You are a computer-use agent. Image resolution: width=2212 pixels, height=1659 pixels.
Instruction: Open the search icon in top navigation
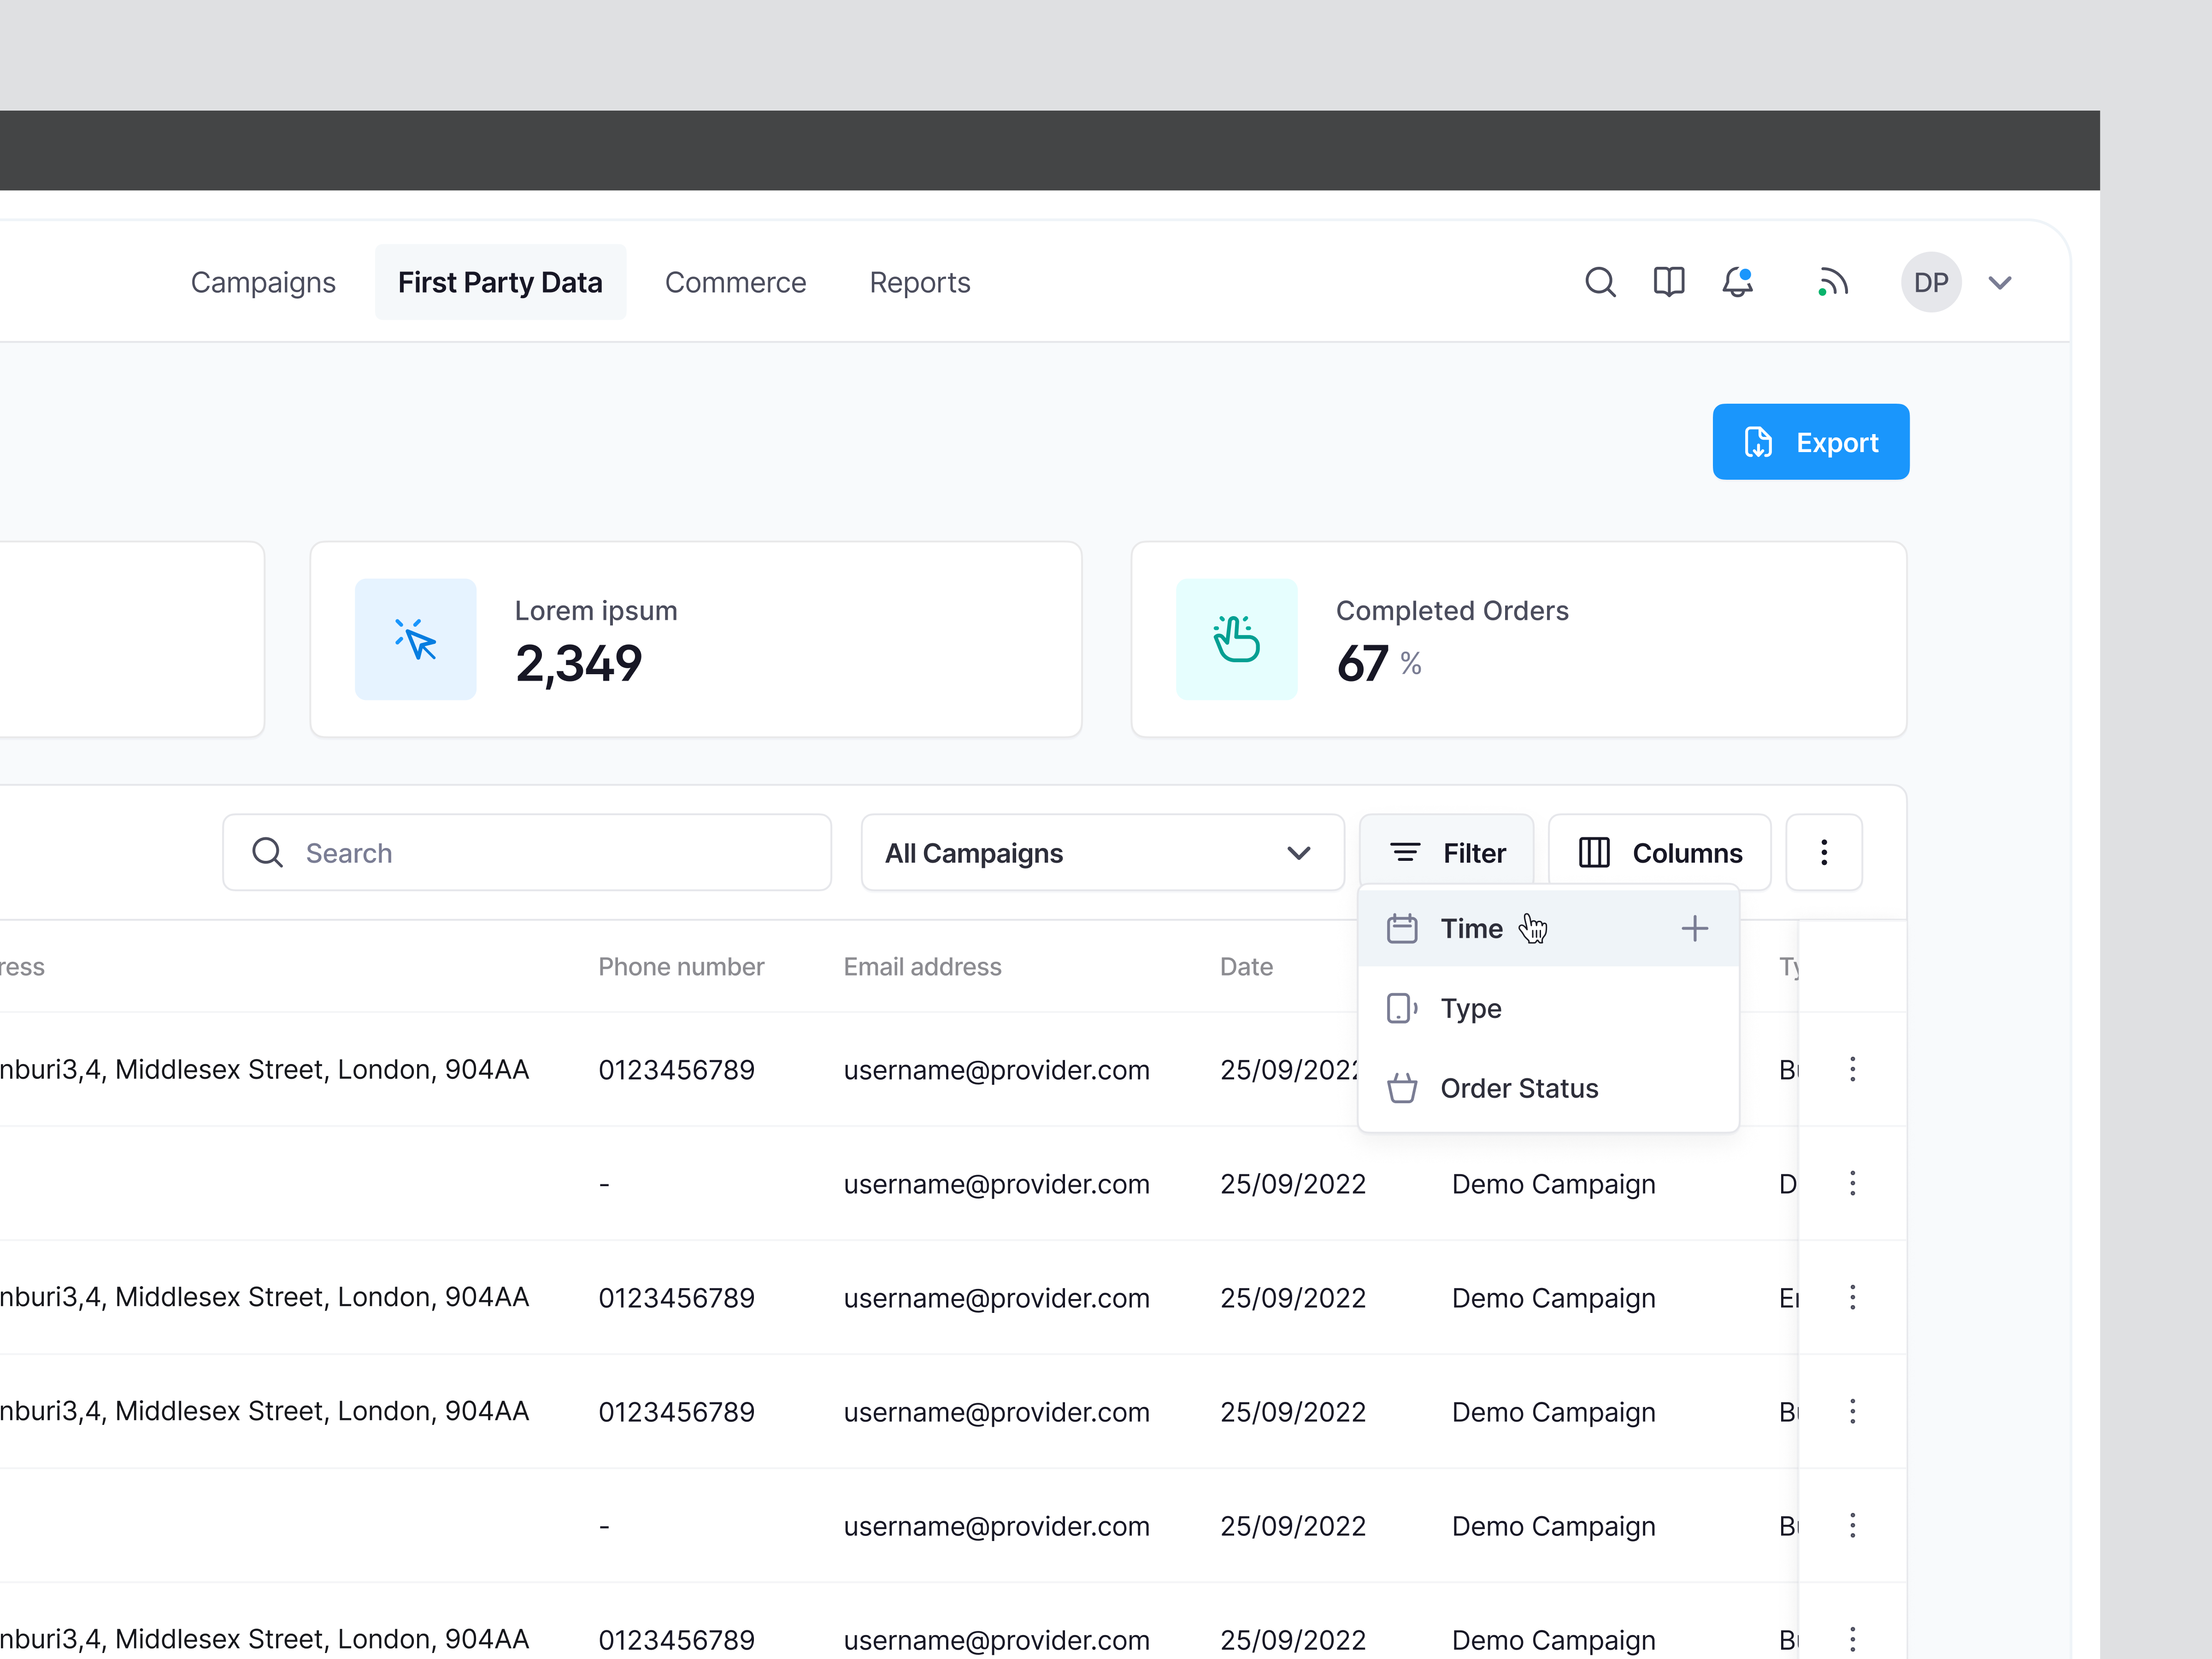(x=1600, y=282)
